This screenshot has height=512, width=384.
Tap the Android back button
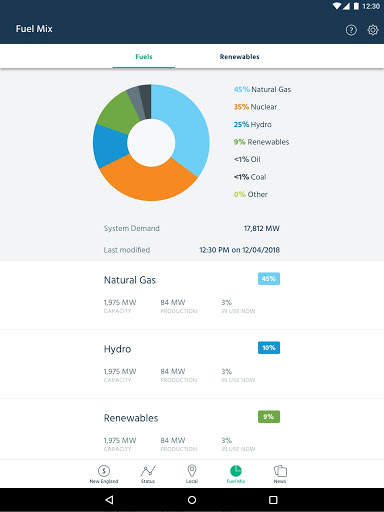coord(109,500)
